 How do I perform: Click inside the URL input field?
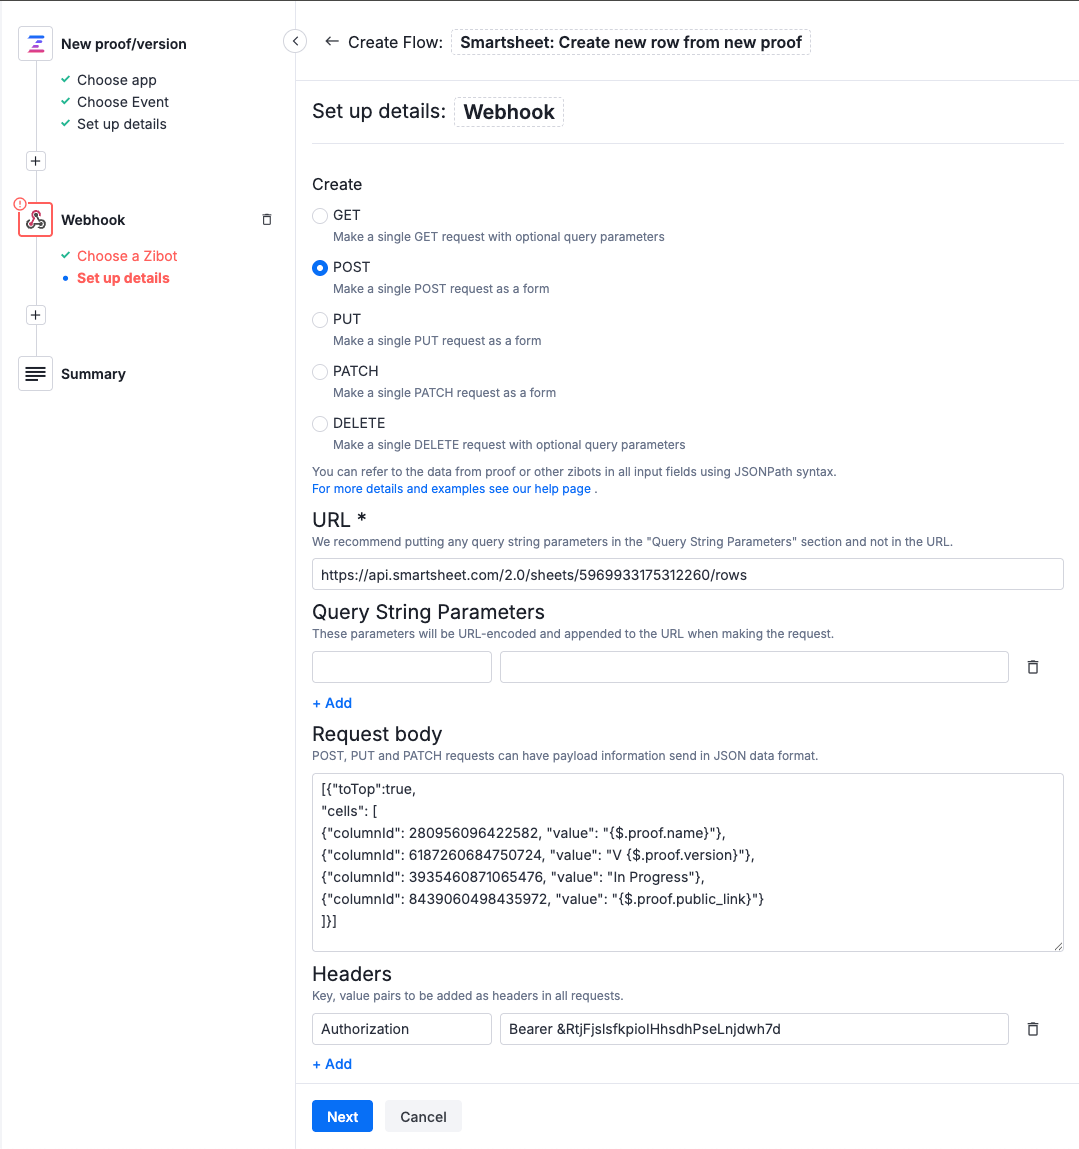(687, 574)
